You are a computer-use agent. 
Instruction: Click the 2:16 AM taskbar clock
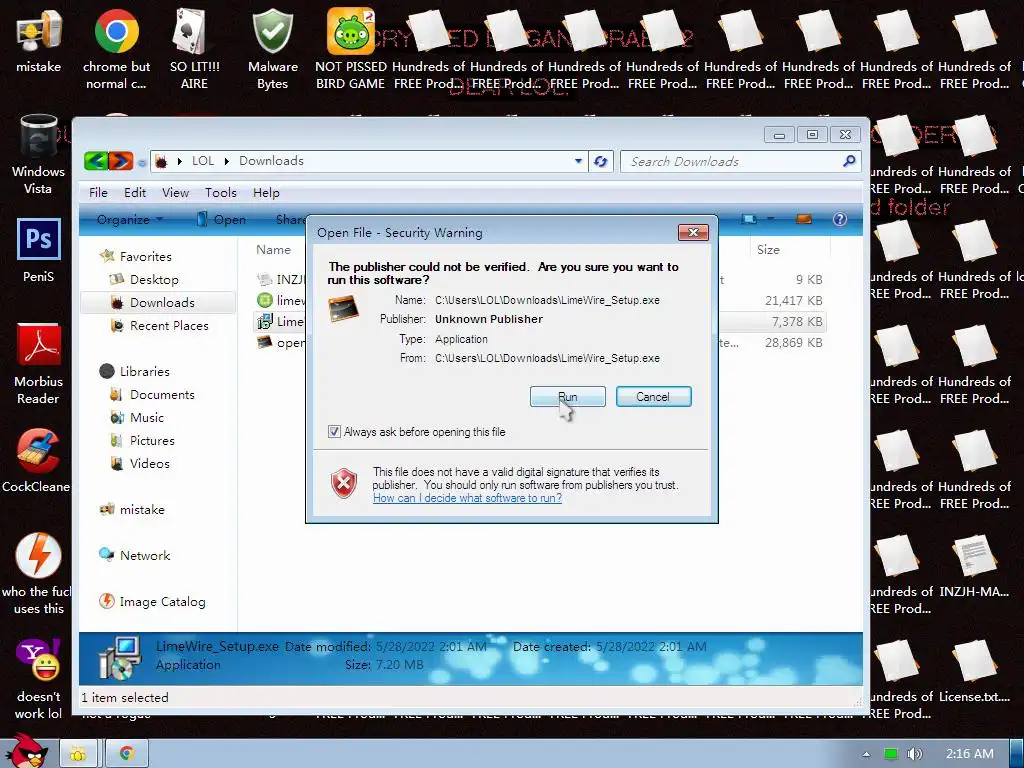tap(969, 754)
